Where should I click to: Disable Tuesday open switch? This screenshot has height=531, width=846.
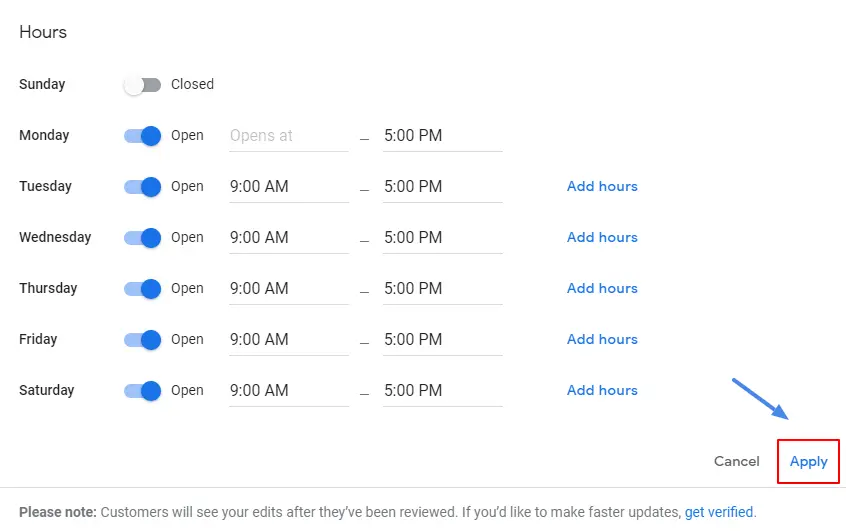point(142,187)
